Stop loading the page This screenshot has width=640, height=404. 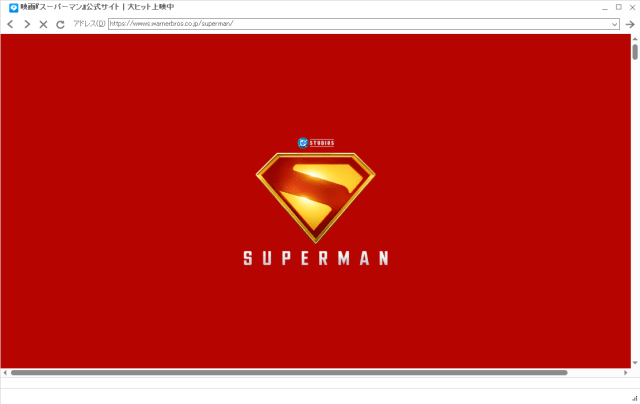click(43, 24)
